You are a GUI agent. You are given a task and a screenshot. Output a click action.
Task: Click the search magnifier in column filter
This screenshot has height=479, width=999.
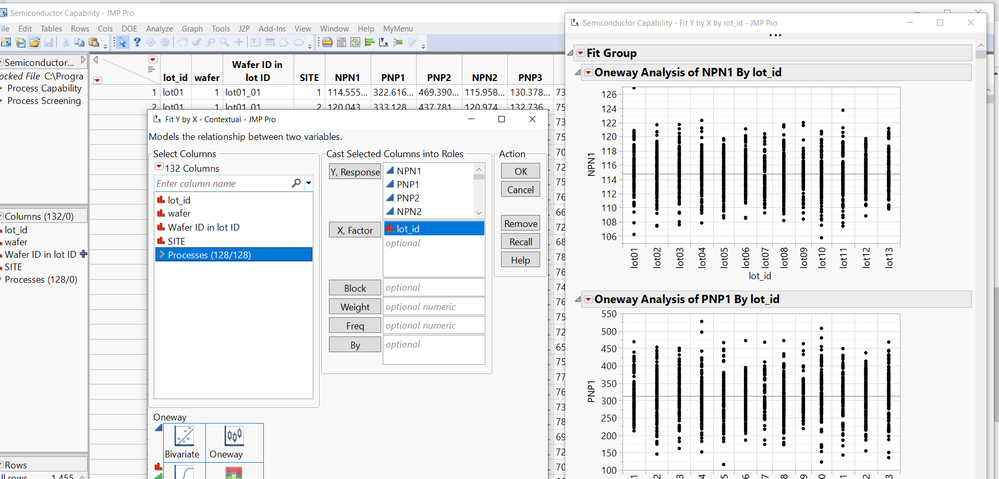tap(296, 184)
